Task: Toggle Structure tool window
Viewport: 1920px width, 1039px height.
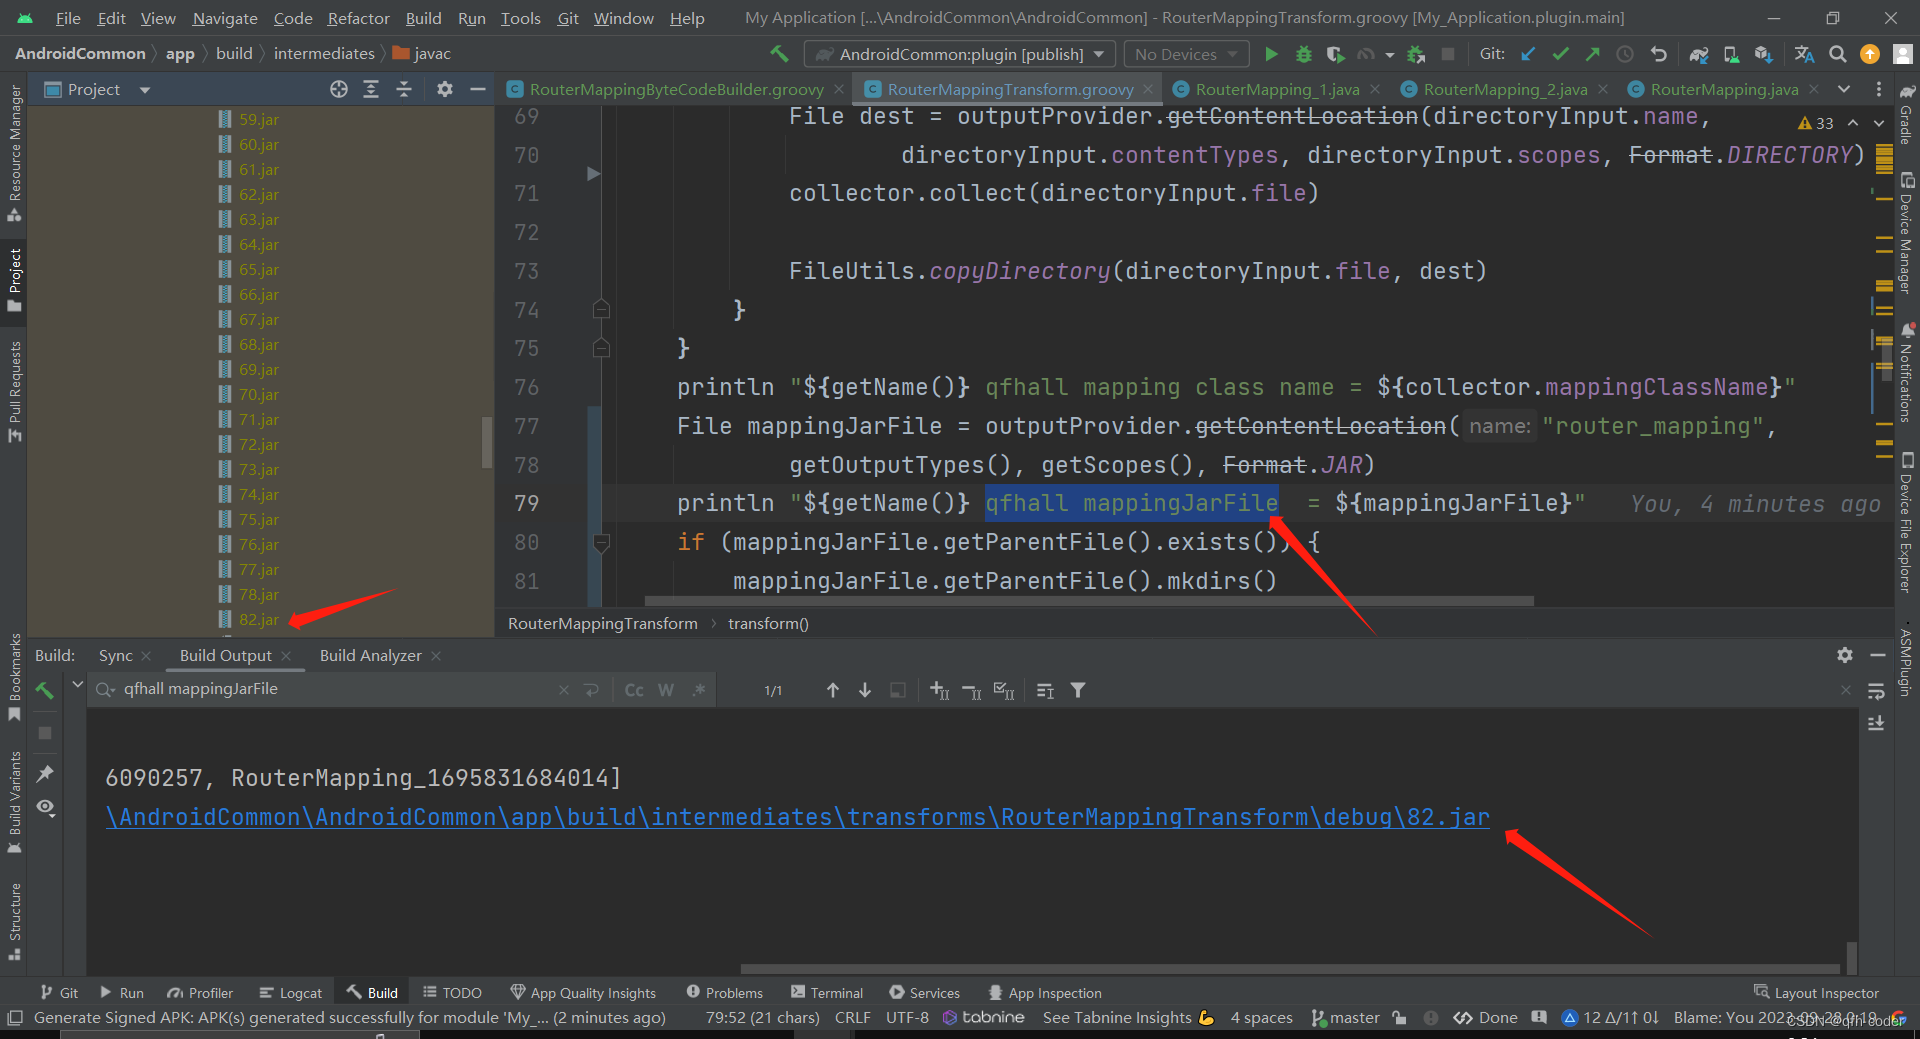Action: click(14, 922)
